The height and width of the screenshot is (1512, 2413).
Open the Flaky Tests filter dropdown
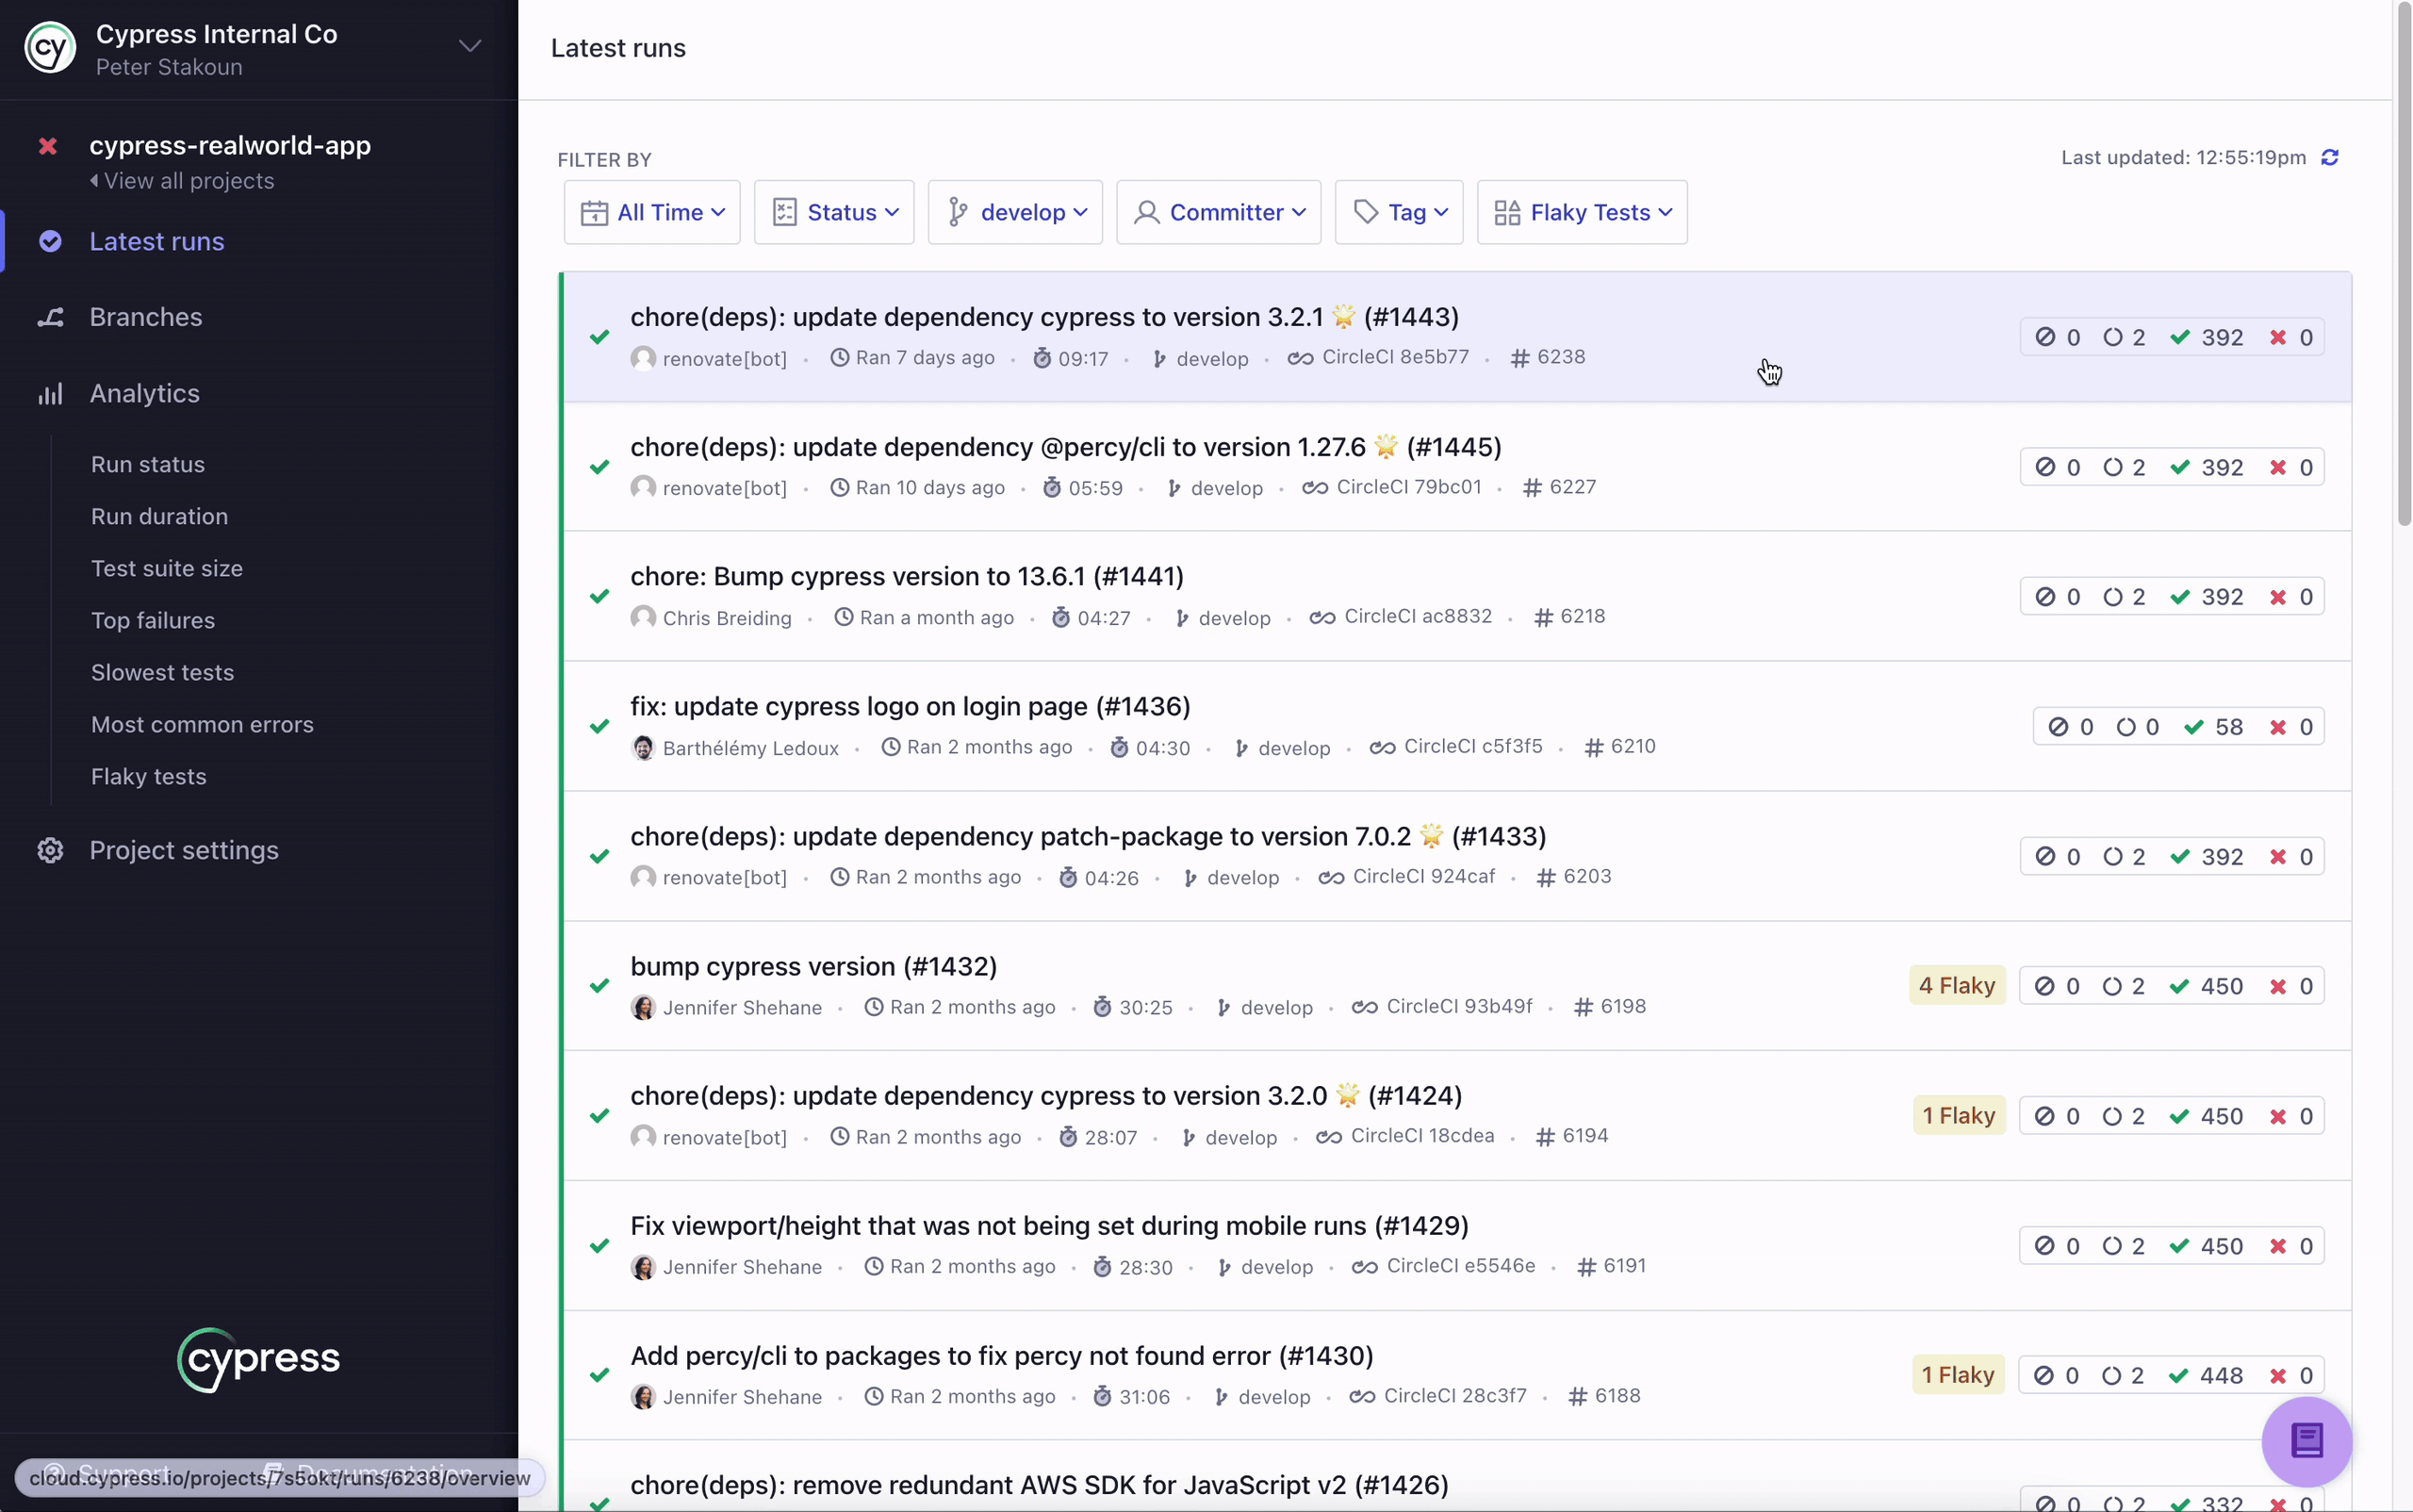coord(1581,212)
